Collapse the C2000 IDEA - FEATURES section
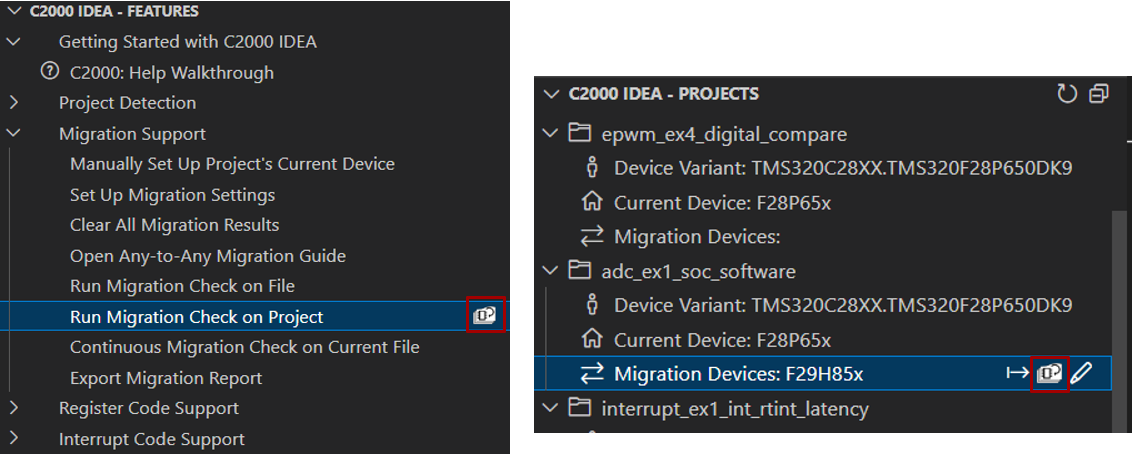 [x=14, y=11]
